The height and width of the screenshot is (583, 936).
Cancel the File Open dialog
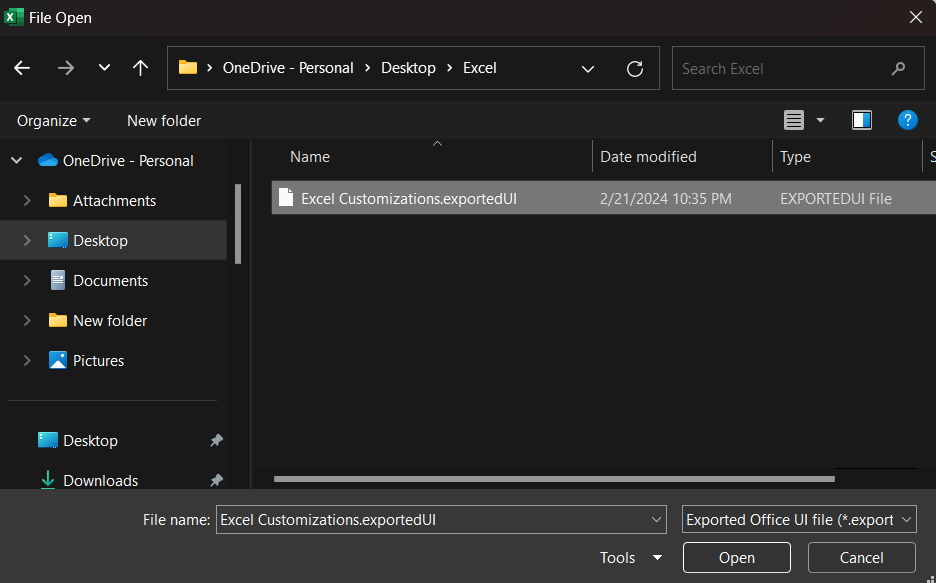pos(861,557)
